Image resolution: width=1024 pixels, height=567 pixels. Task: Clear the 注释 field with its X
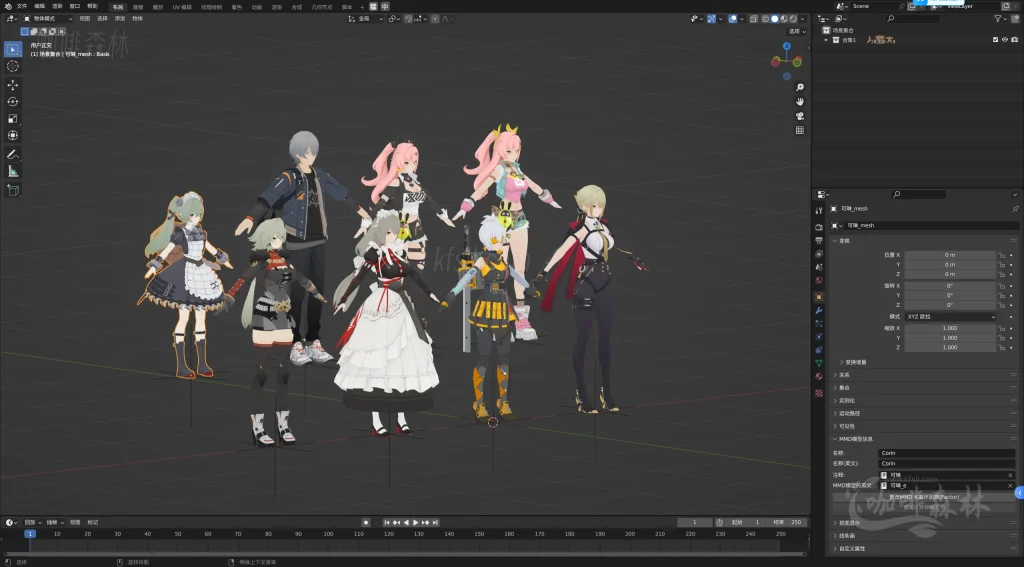tap(1010, 476)
